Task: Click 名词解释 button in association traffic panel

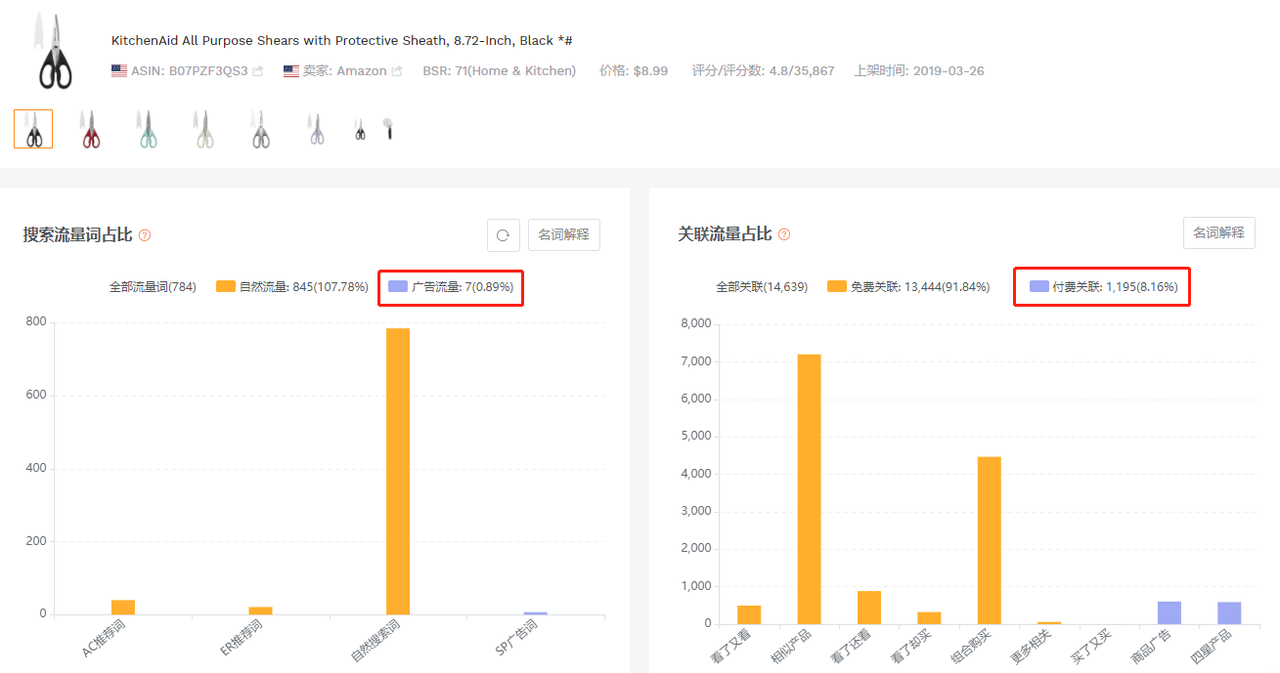Action: (1219, 233)
